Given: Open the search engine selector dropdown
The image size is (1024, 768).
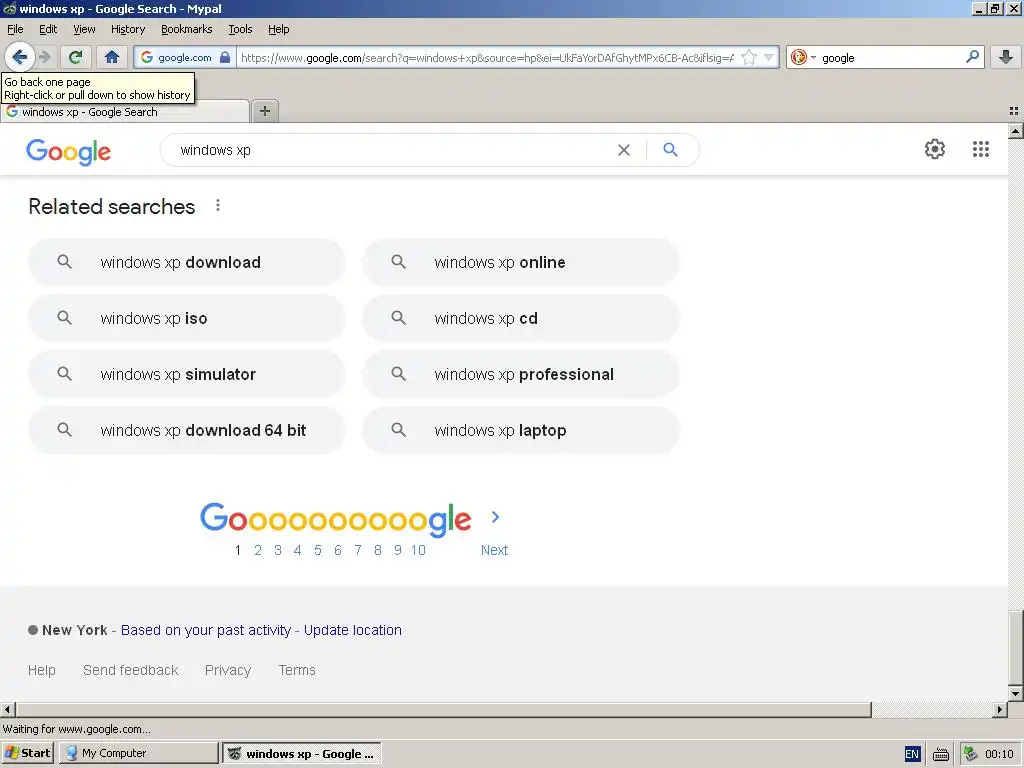Looking at the screenshot, I should (802, 57).
